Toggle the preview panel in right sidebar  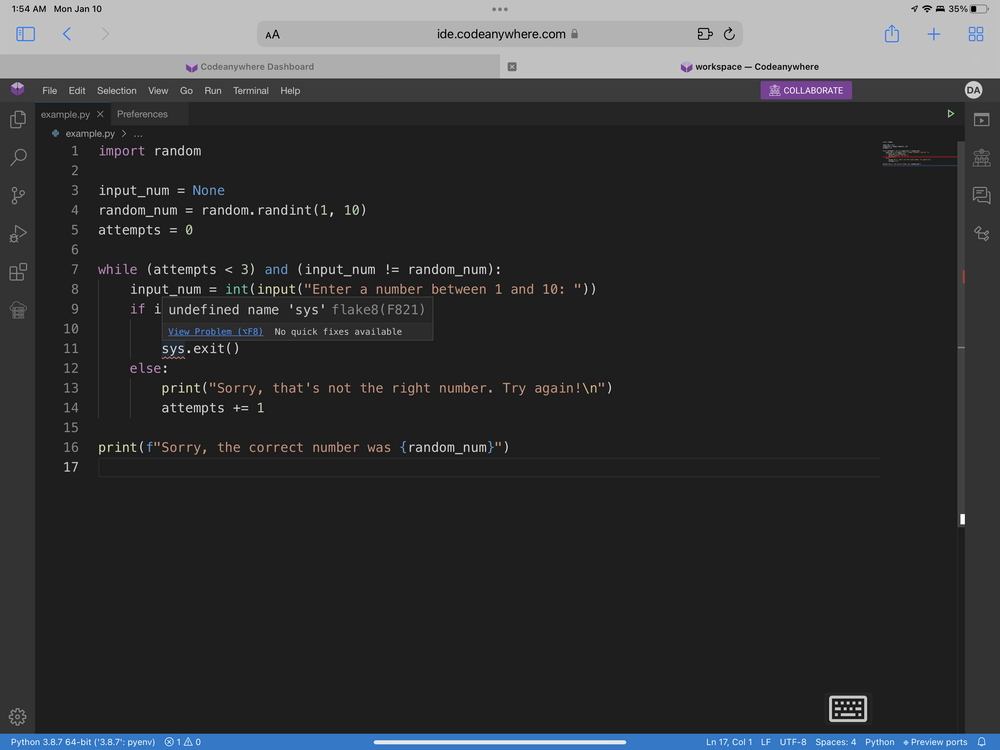(981, 120)
